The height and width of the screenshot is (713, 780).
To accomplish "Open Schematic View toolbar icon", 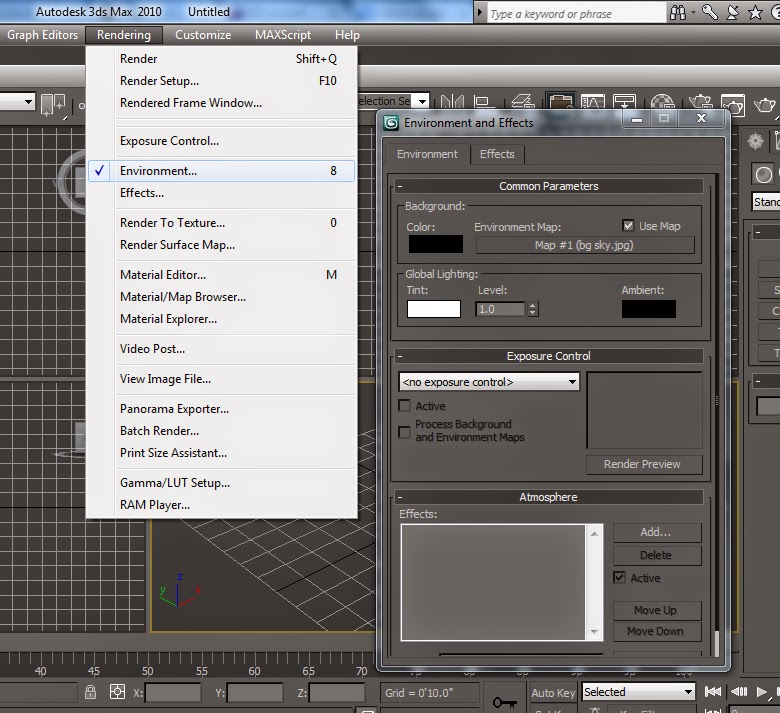I will coord(624,102).
